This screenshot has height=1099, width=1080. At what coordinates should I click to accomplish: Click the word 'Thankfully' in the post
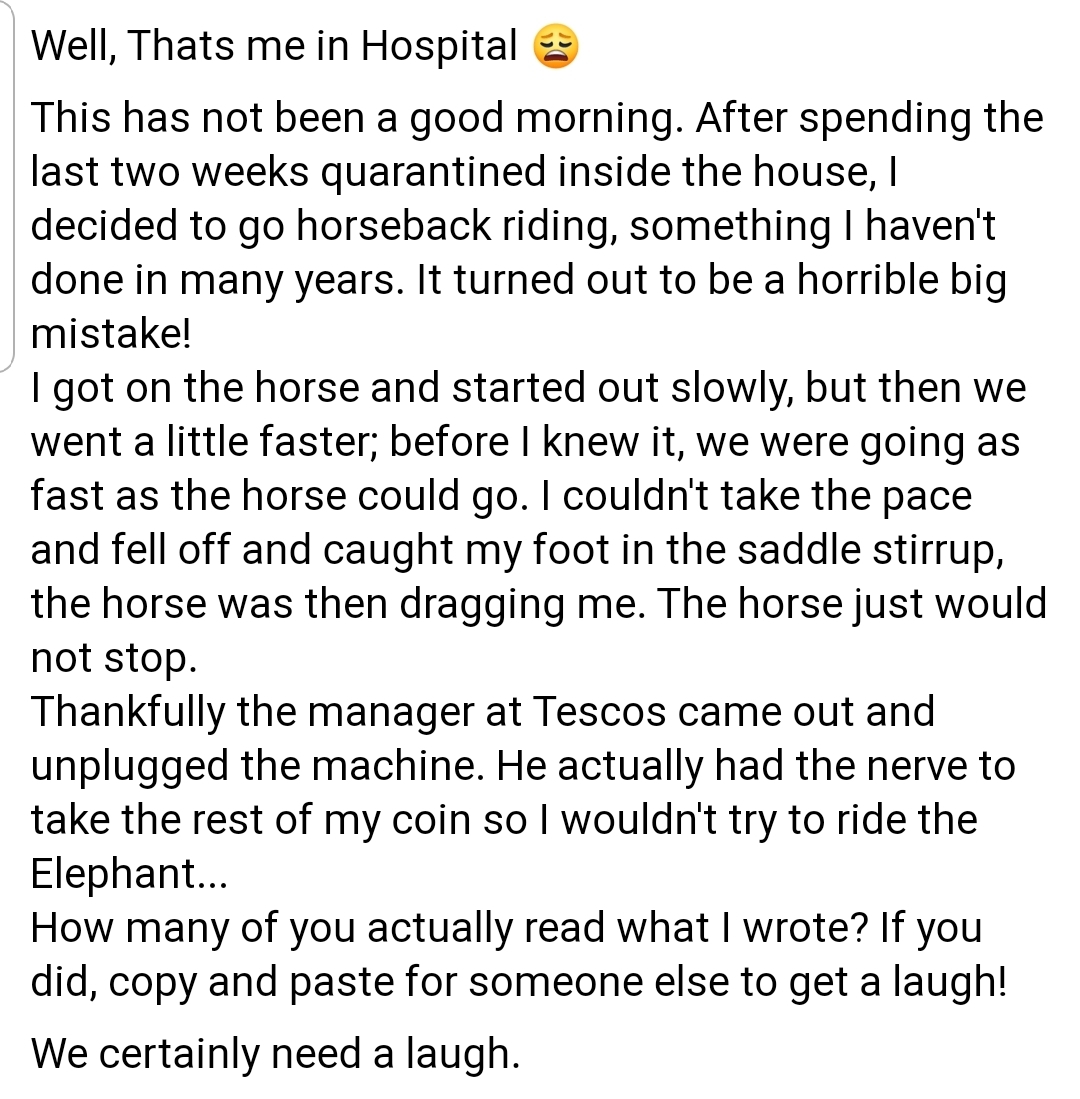[128, 712]
